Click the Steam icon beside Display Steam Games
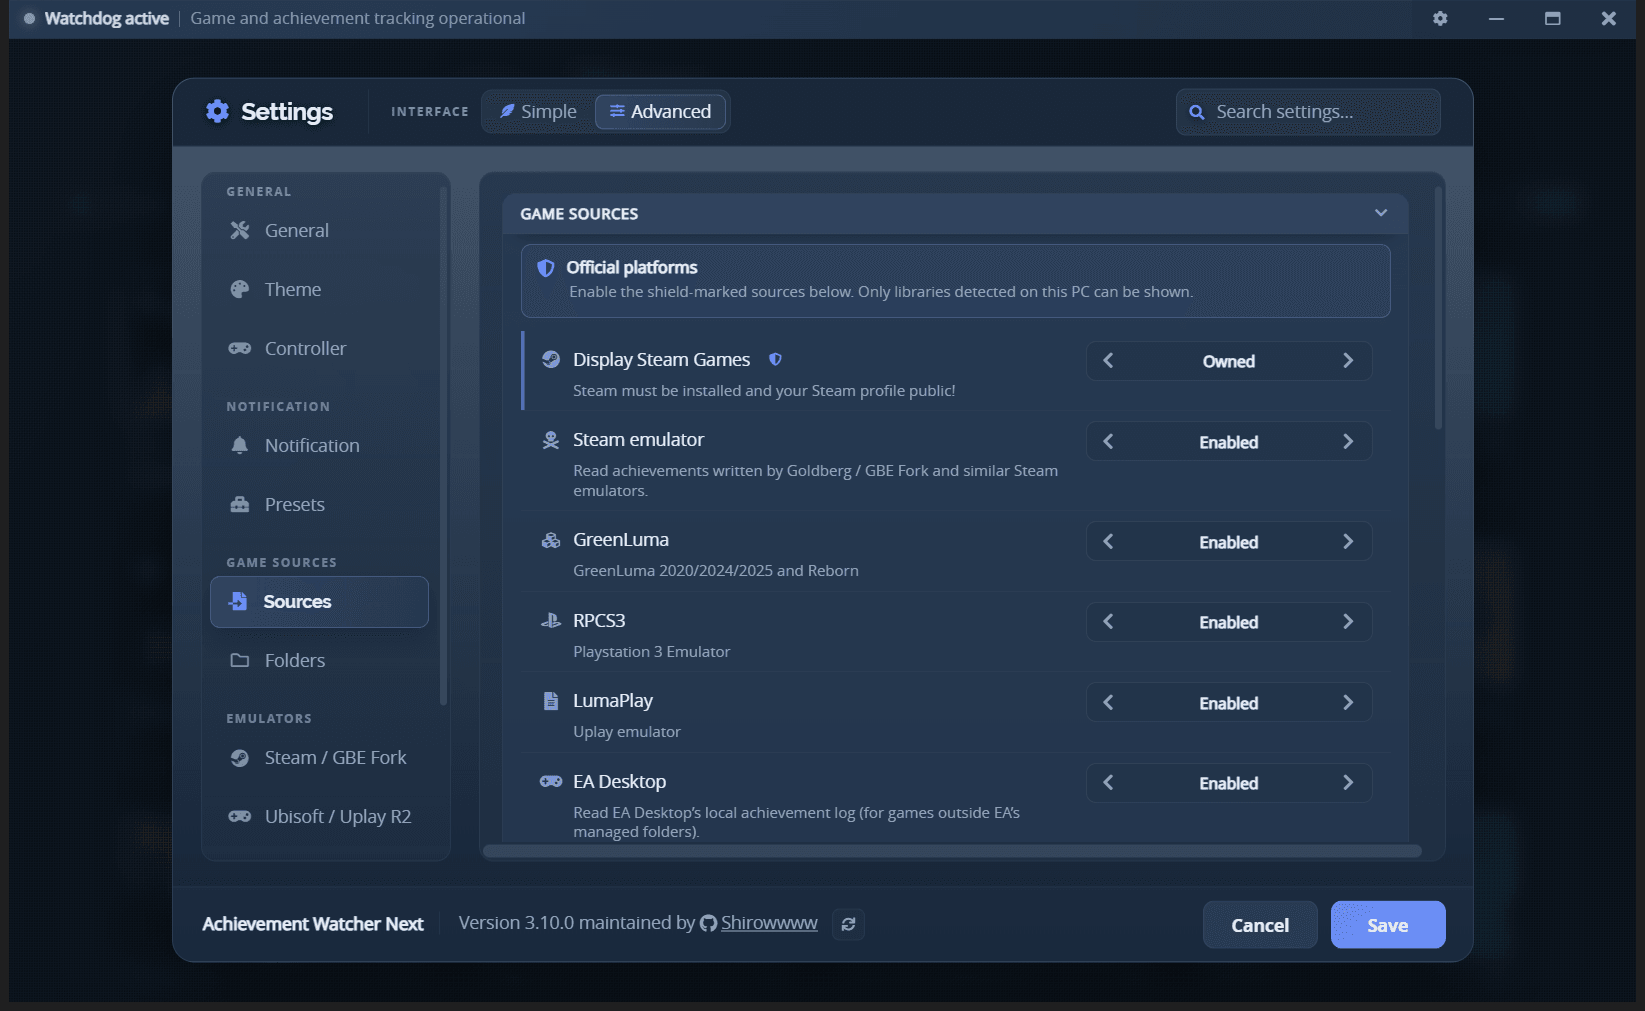This screenshot has height=1011, width=1645. (550, 359)
